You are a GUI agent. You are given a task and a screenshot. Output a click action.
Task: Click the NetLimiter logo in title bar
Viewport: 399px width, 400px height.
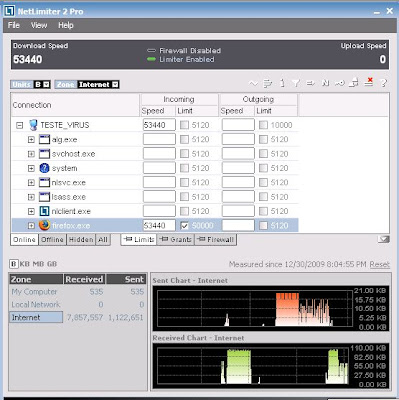[x=9, y=11]
